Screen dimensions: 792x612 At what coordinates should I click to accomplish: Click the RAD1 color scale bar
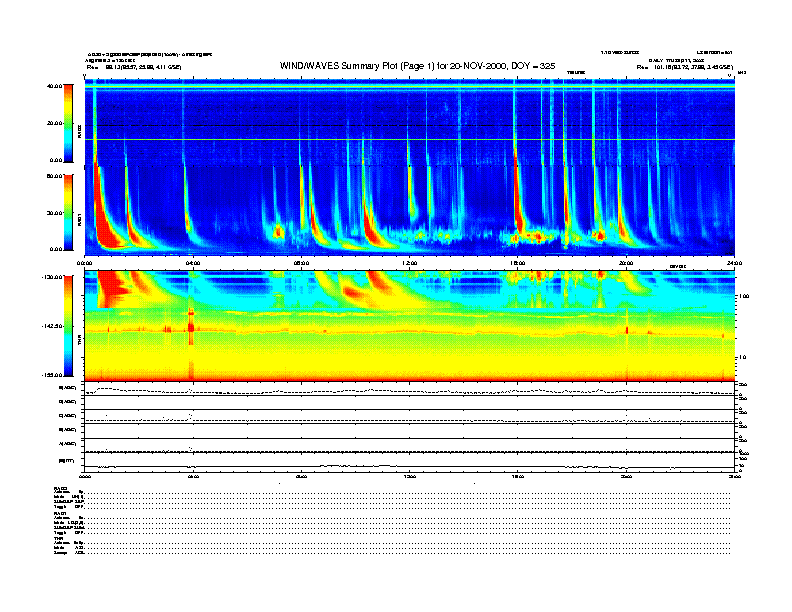tap(68, 212)
